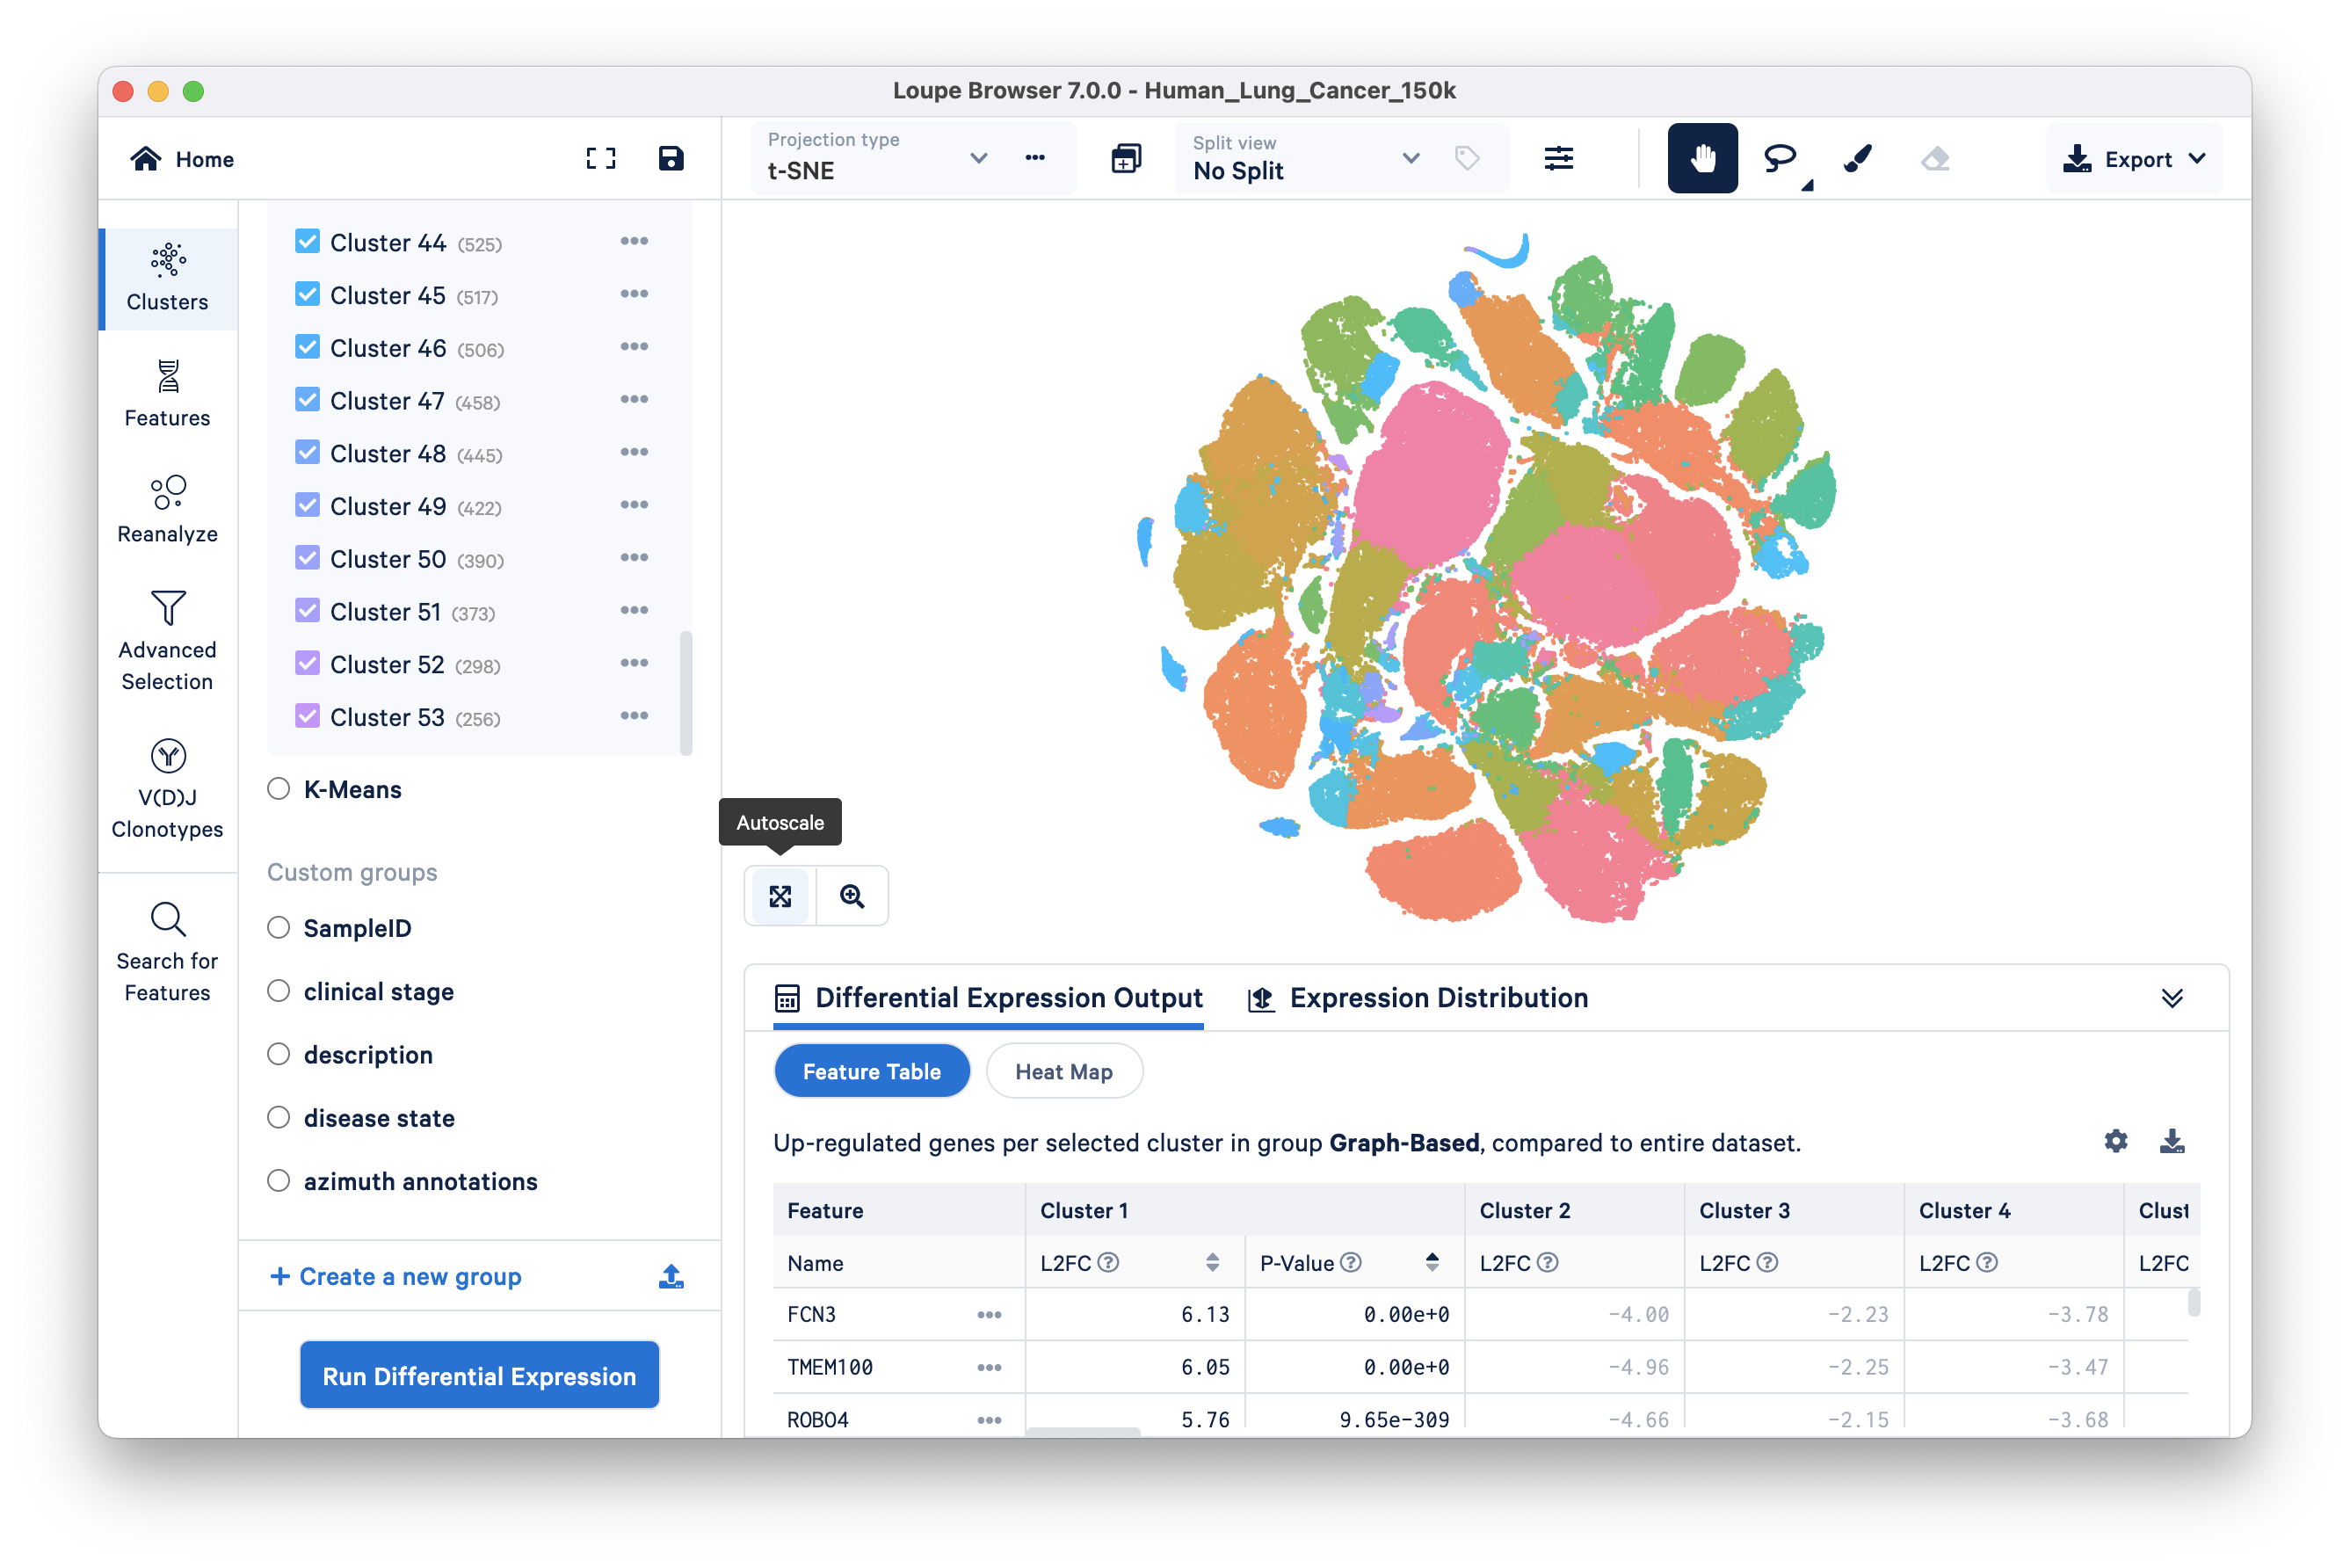Viewport: 2350px width, 1568px height.
Task: Click the Autoscale plot icon
Action: tap(780, 896)
